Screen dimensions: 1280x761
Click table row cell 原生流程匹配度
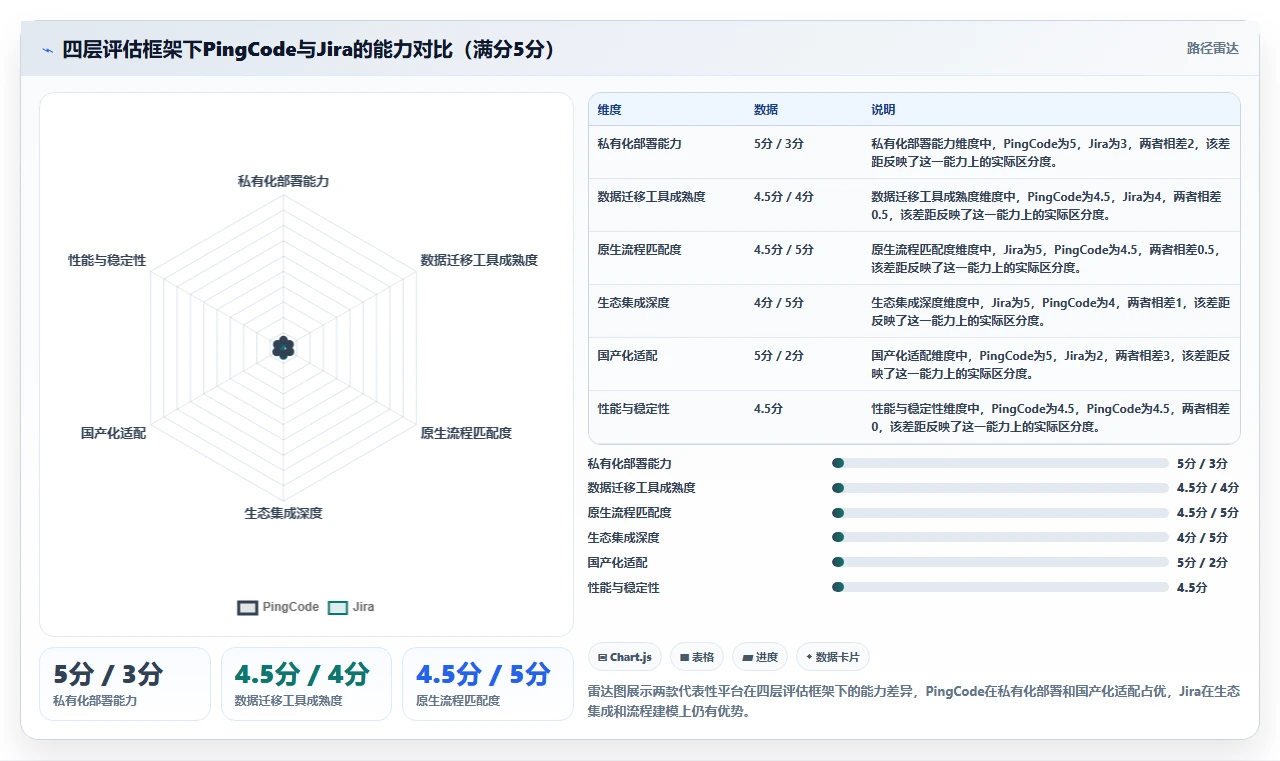click(x=639, y=249)
